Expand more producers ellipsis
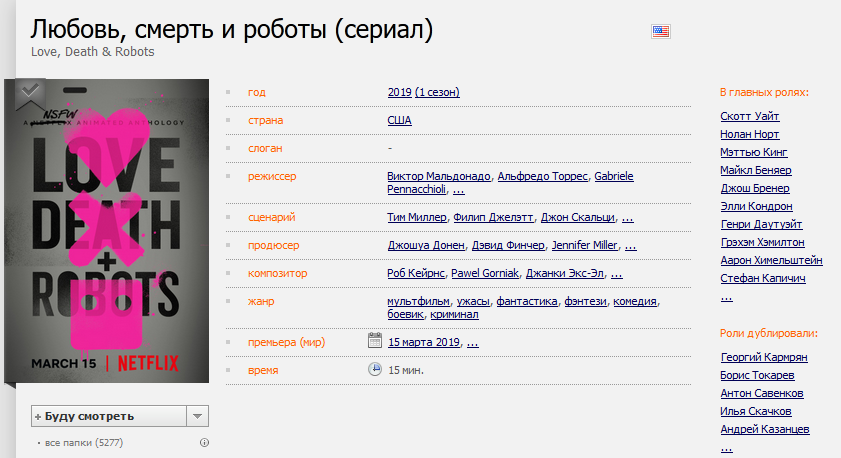 pos(631,245)
